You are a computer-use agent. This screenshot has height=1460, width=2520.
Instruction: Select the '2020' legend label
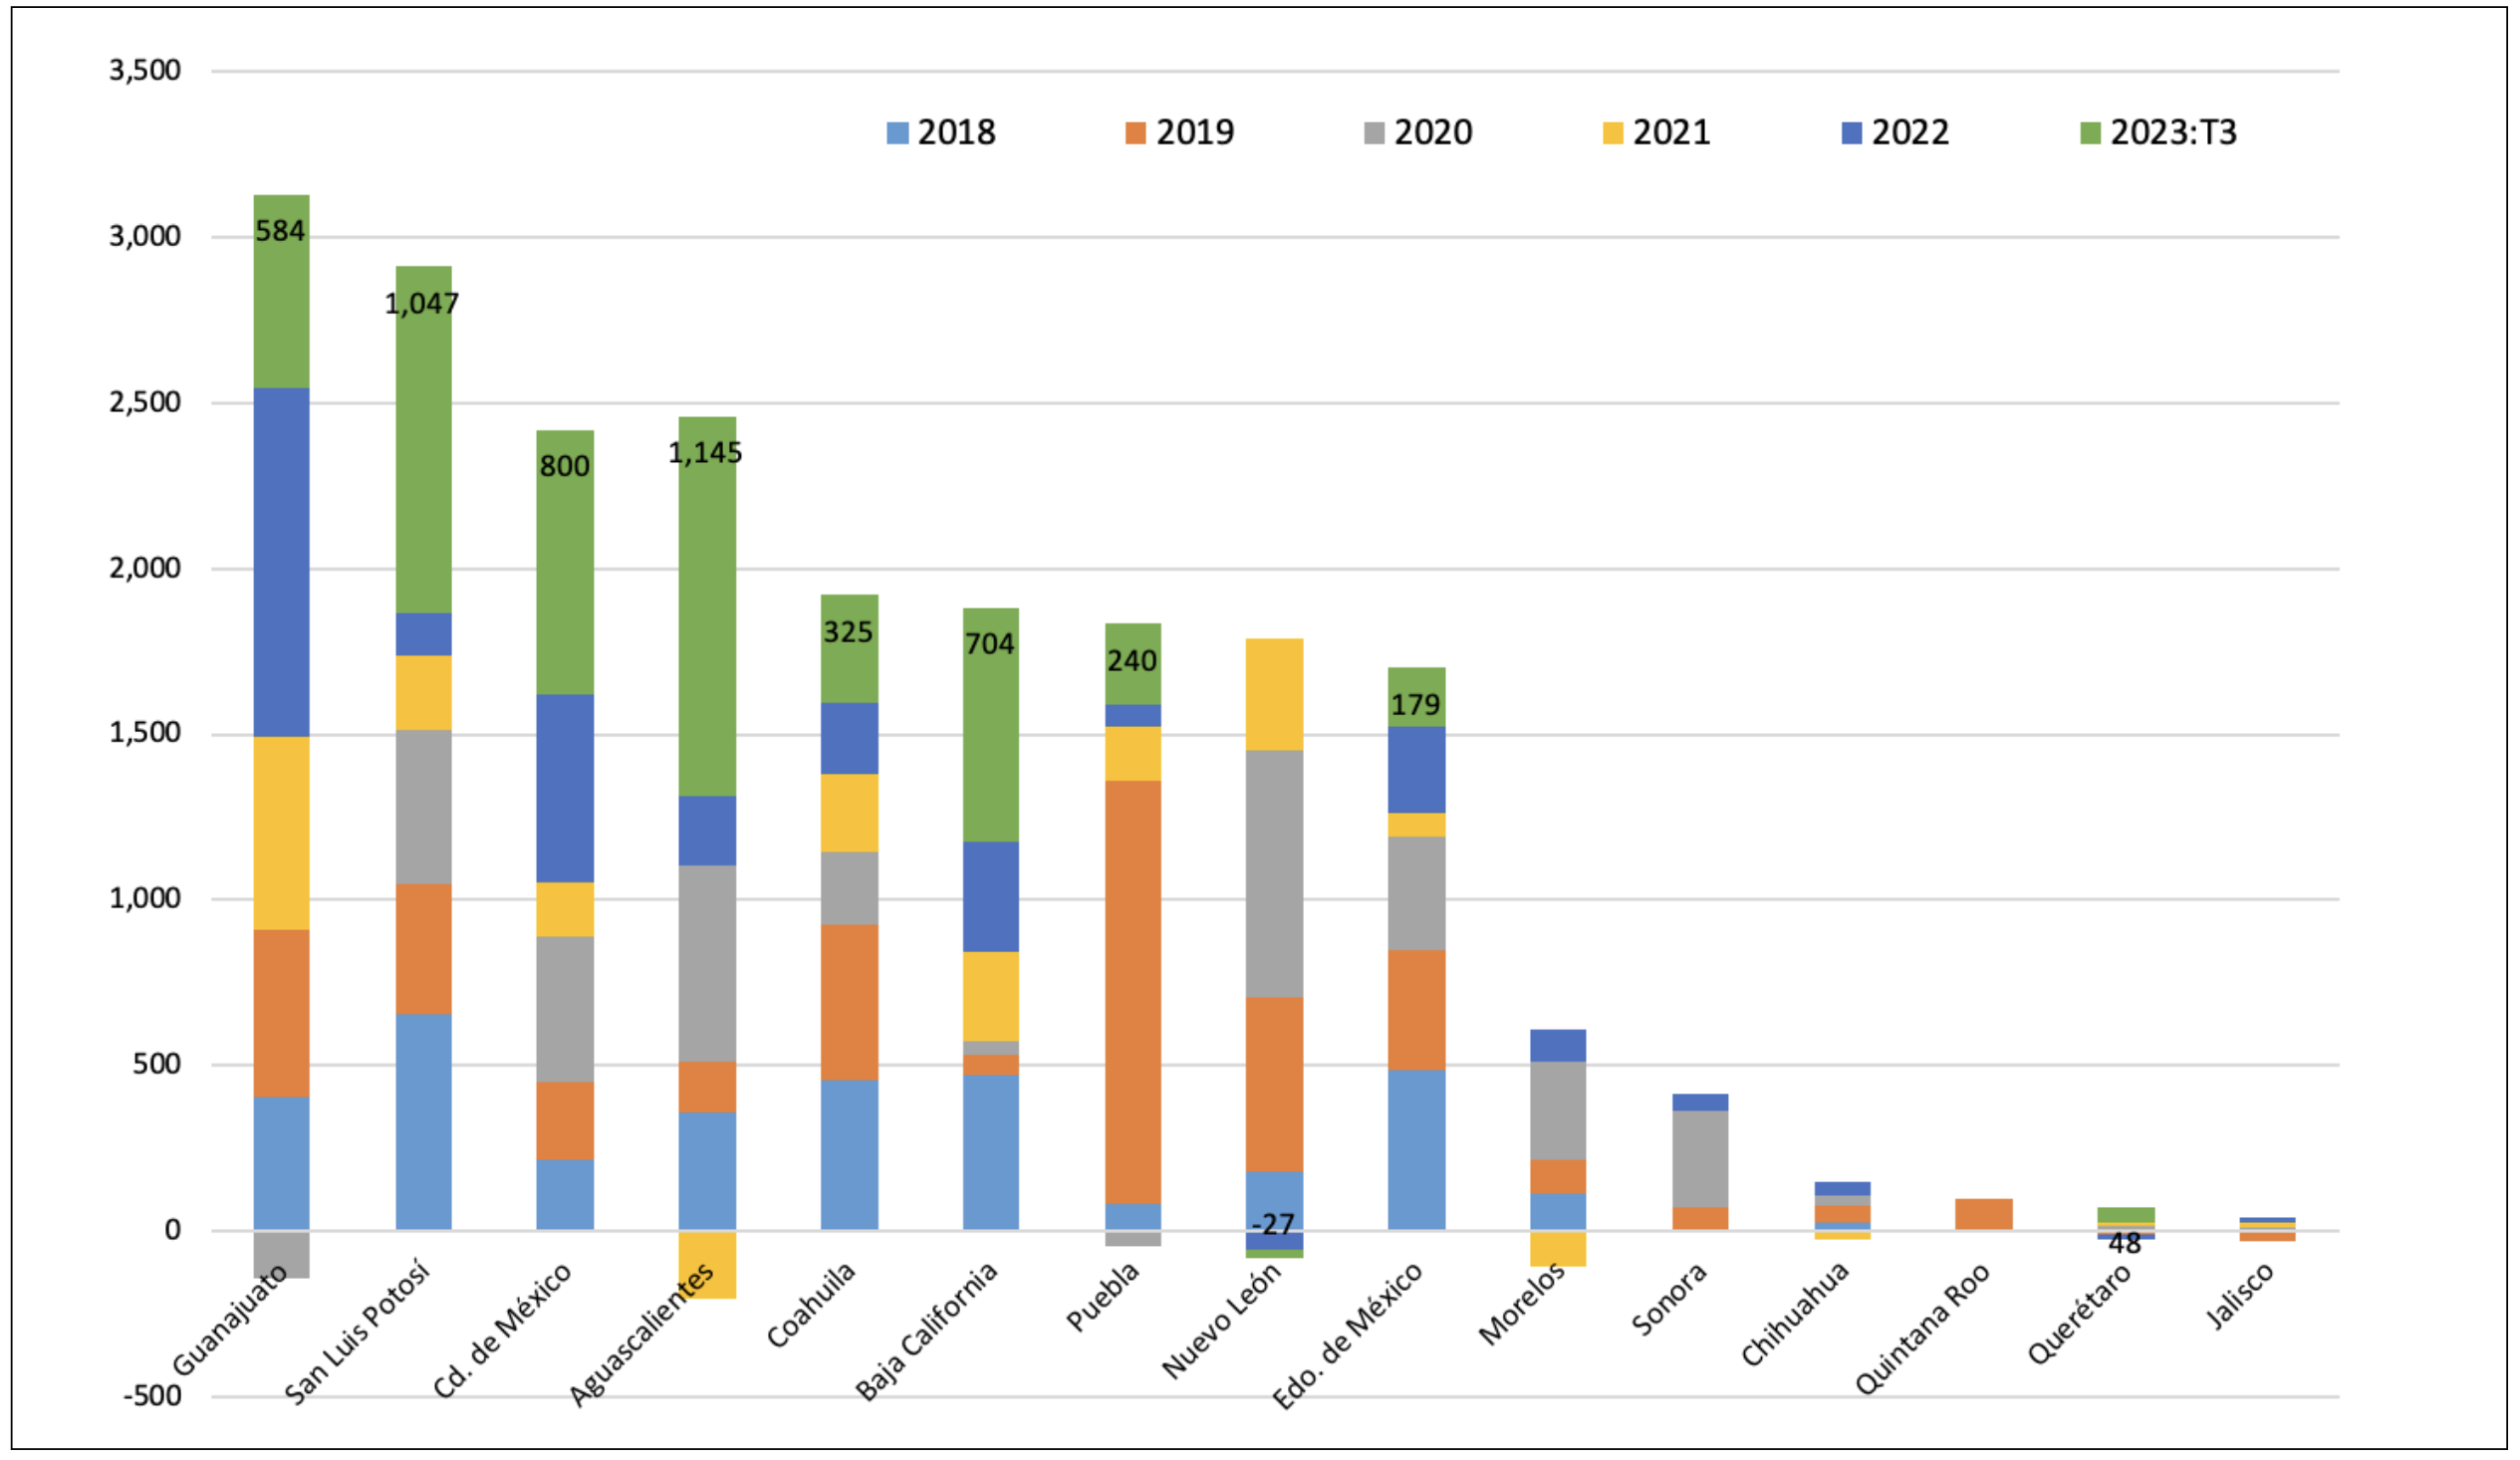1433,132
